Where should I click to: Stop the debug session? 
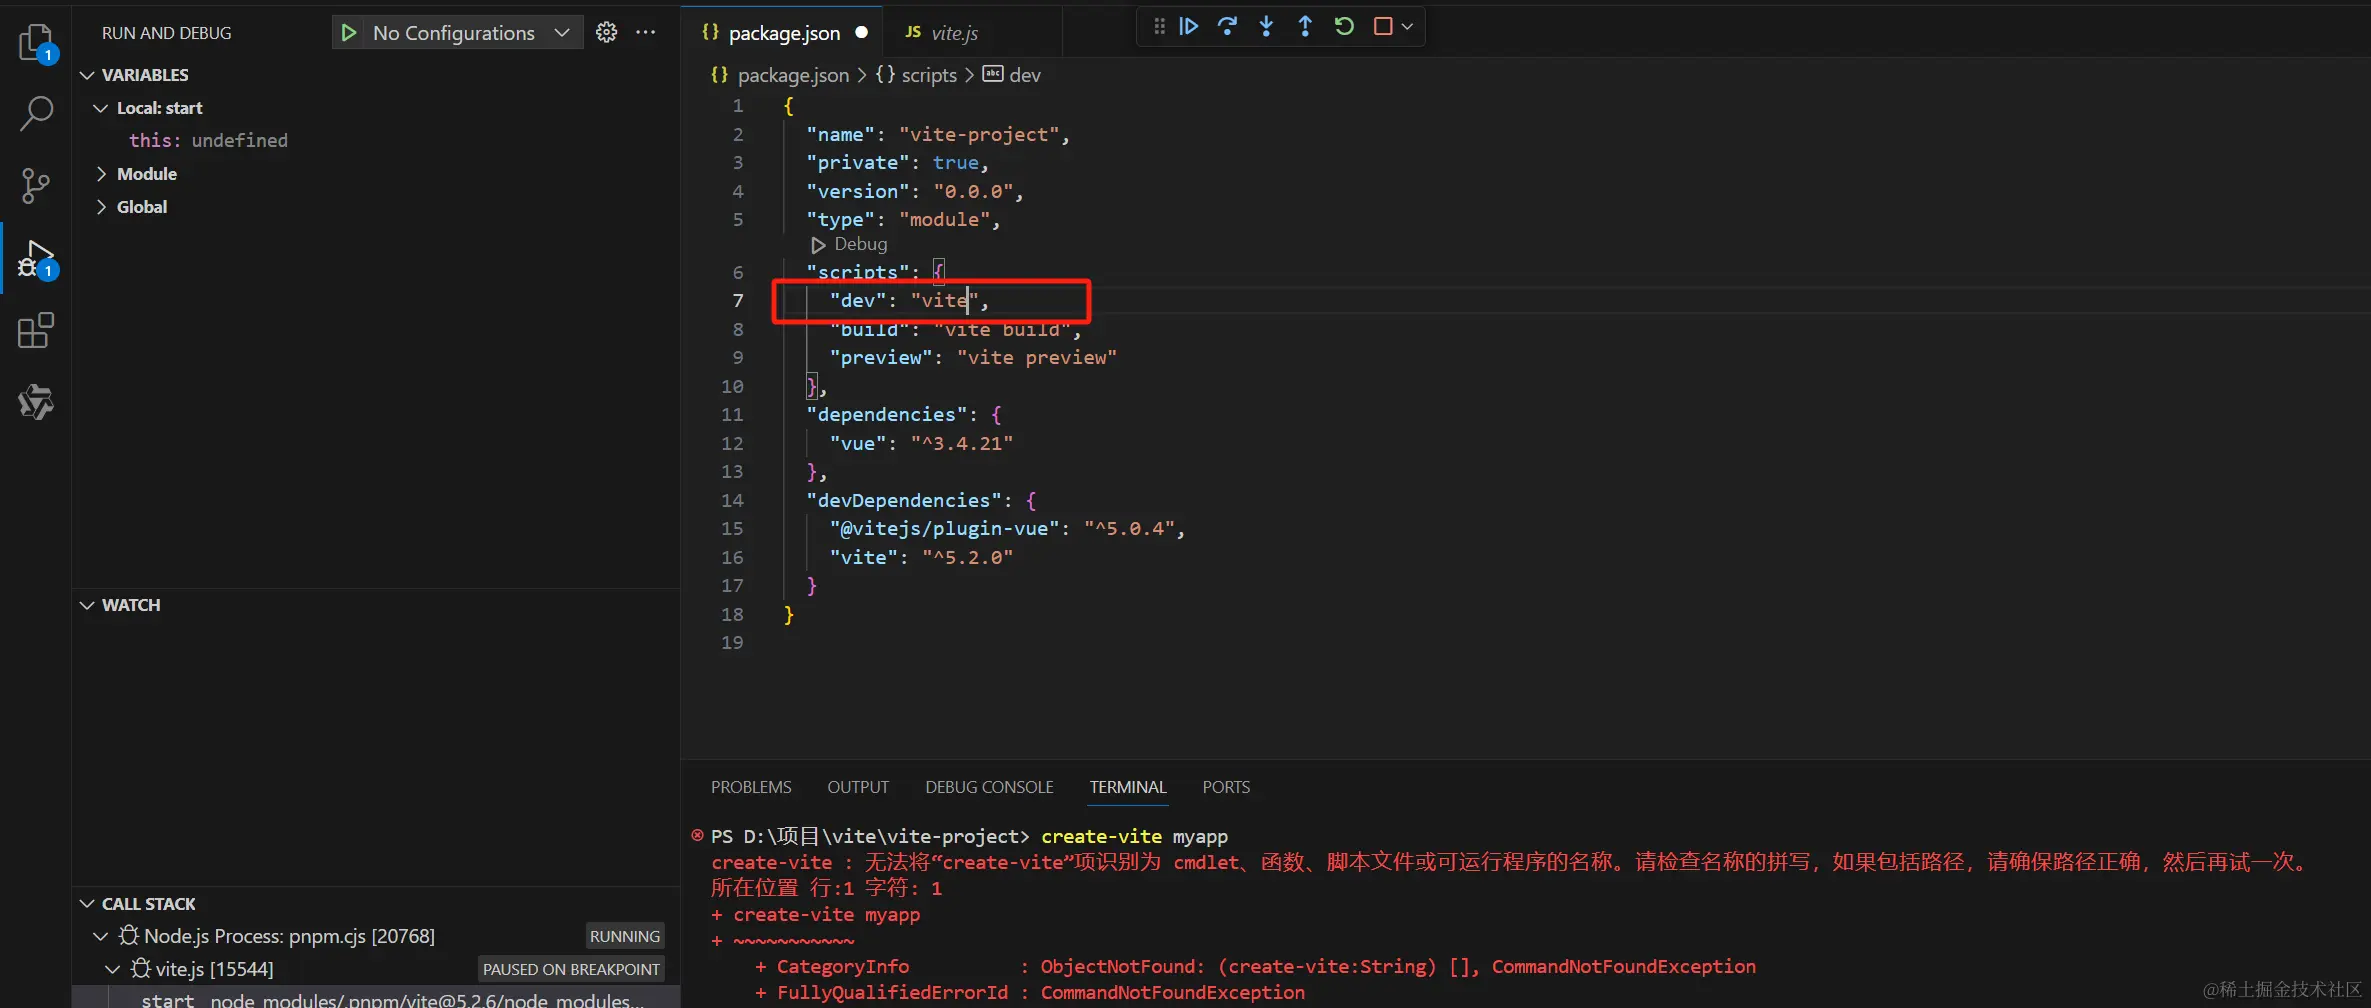pos(1383,26)
